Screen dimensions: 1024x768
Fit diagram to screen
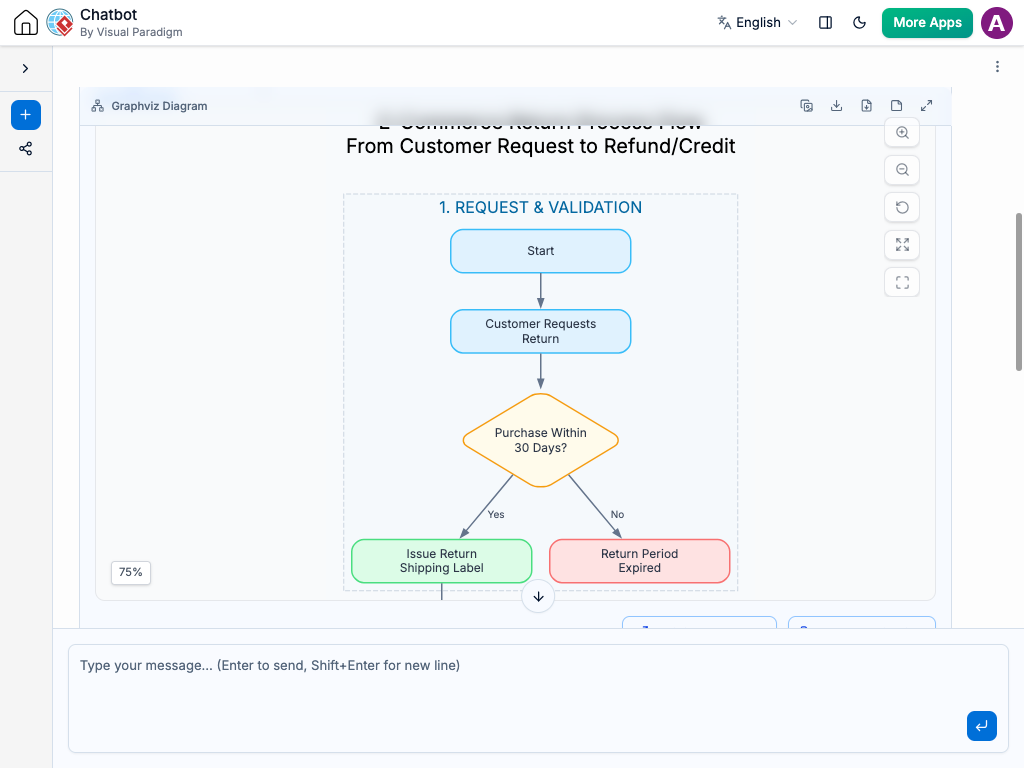(x=902, y=245)
